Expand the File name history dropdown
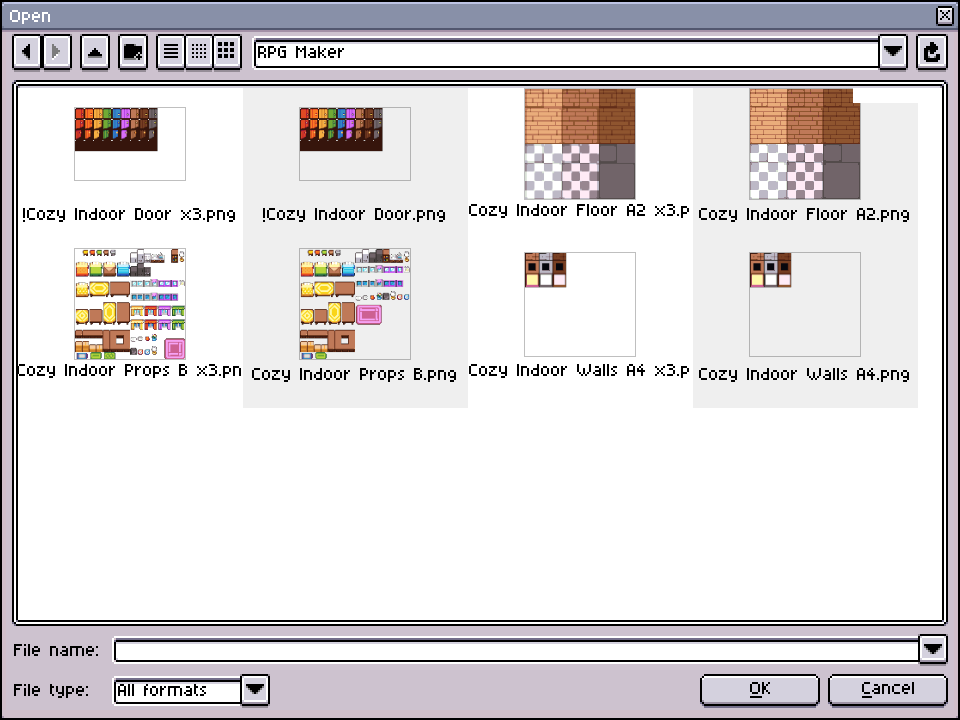 933,649
